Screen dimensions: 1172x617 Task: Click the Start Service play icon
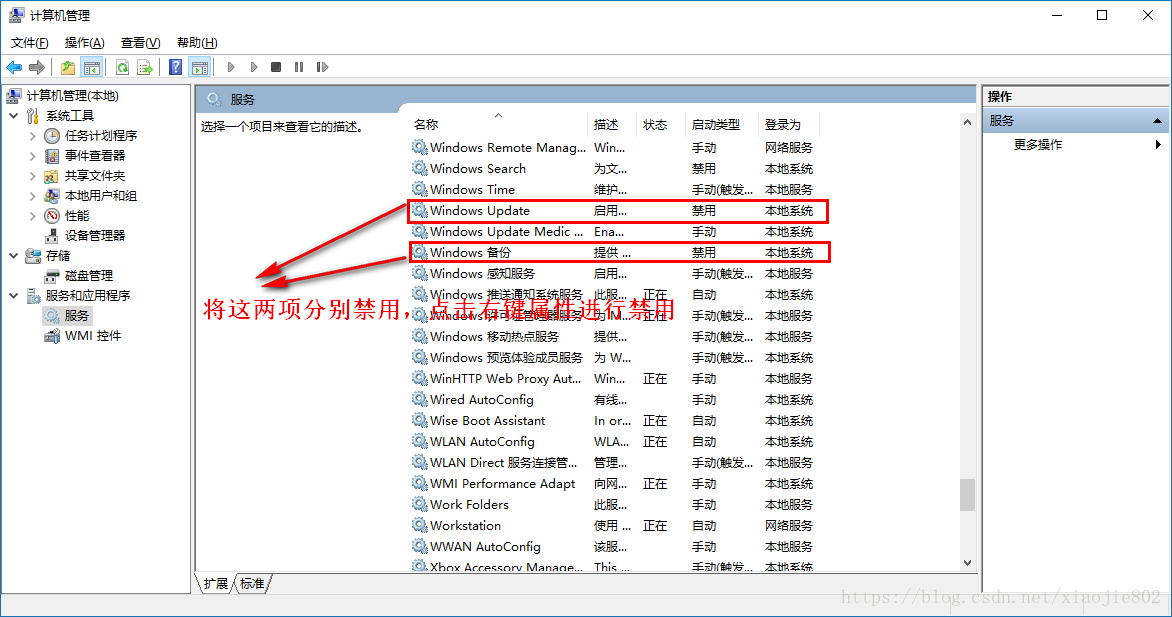click(231, 67)
